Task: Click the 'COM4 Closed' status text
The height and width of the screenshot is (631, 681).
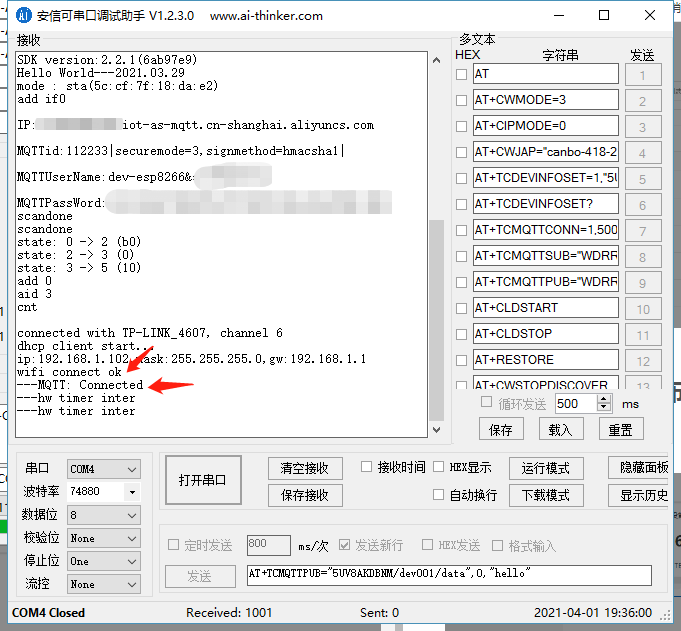Action: click(48, 613)
